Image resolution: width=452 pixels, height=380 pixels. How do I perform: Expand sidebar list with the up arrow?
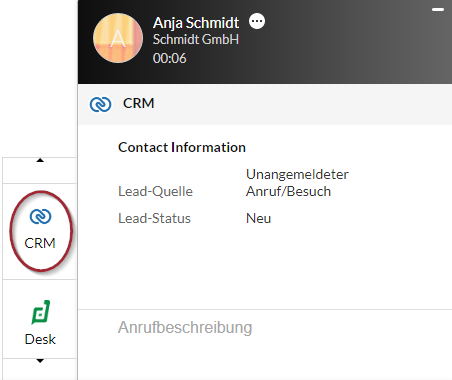[40, 160]
